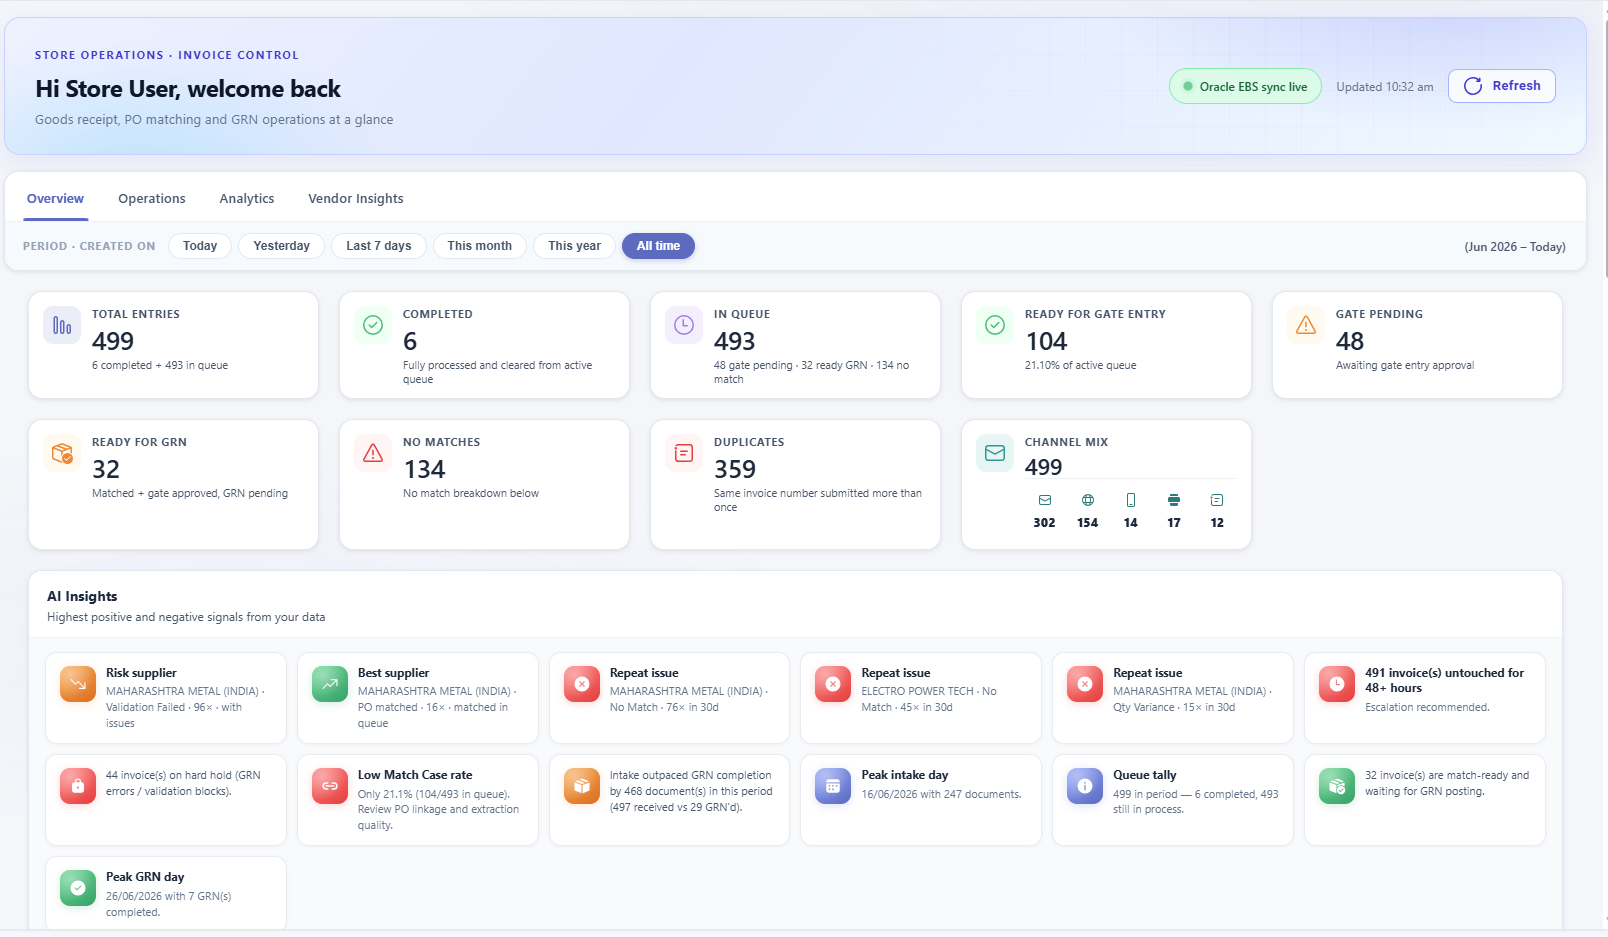Click the Queue tally info icon
This screenshot has width=1608, height=937.
(1085, 787)
